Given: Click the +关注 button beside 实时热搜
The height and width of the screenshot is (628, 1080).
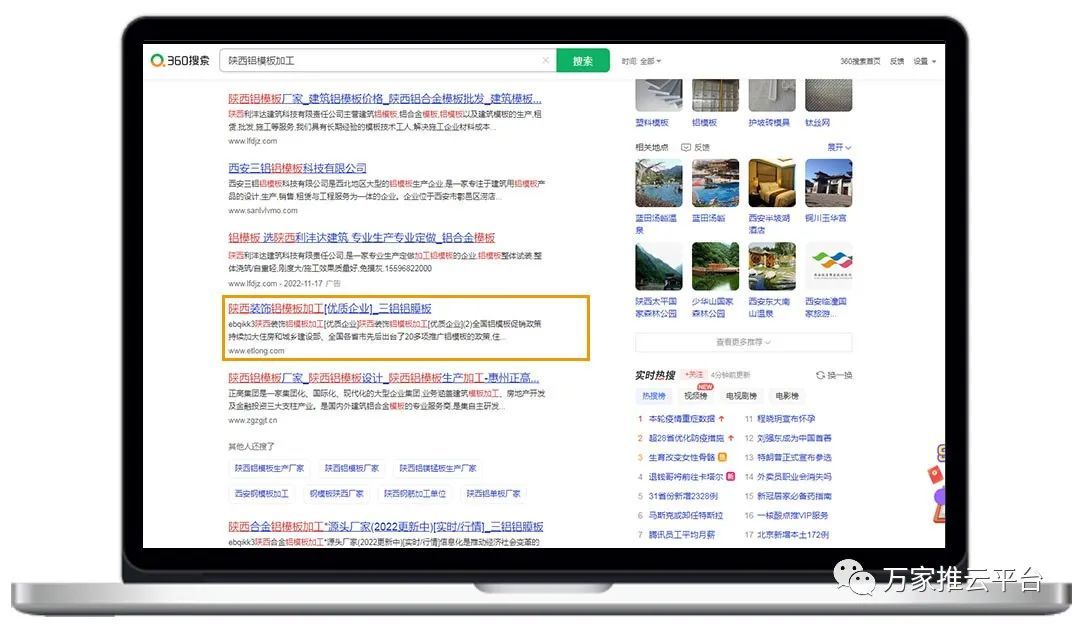Looking at the screenshot, I should pyautogui.click(x=694, y=375).
